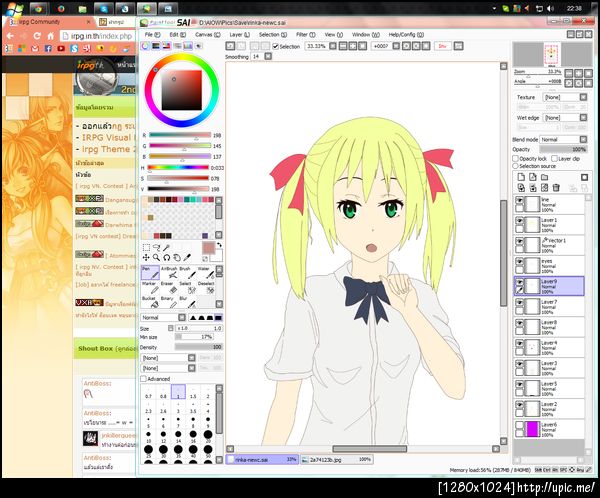Viewport: 600px width, 498px height.
Task: Open the zoom percentage dropdown in toolbar
Action: [333, 46]
